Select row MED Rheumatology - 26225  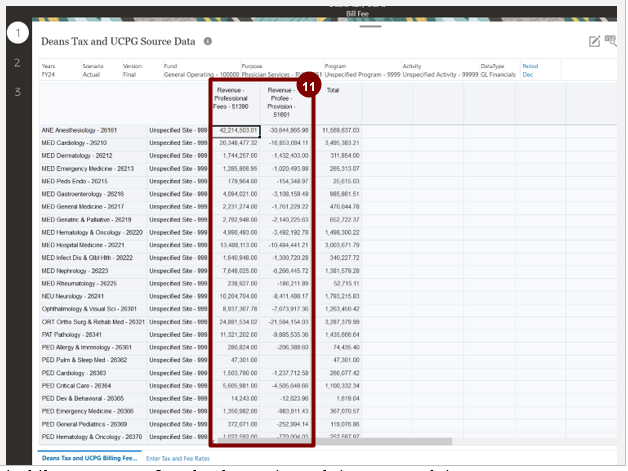pyautogui.click(x=79, y=284)
